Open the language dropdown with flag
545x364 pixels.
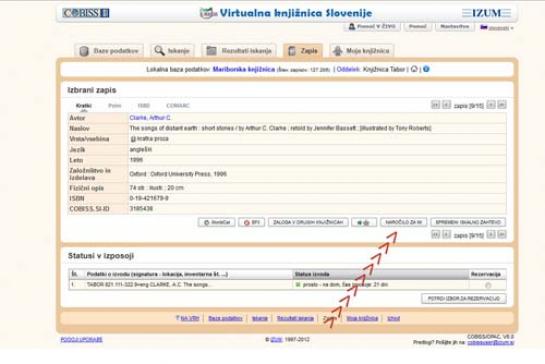pos(497,27)
